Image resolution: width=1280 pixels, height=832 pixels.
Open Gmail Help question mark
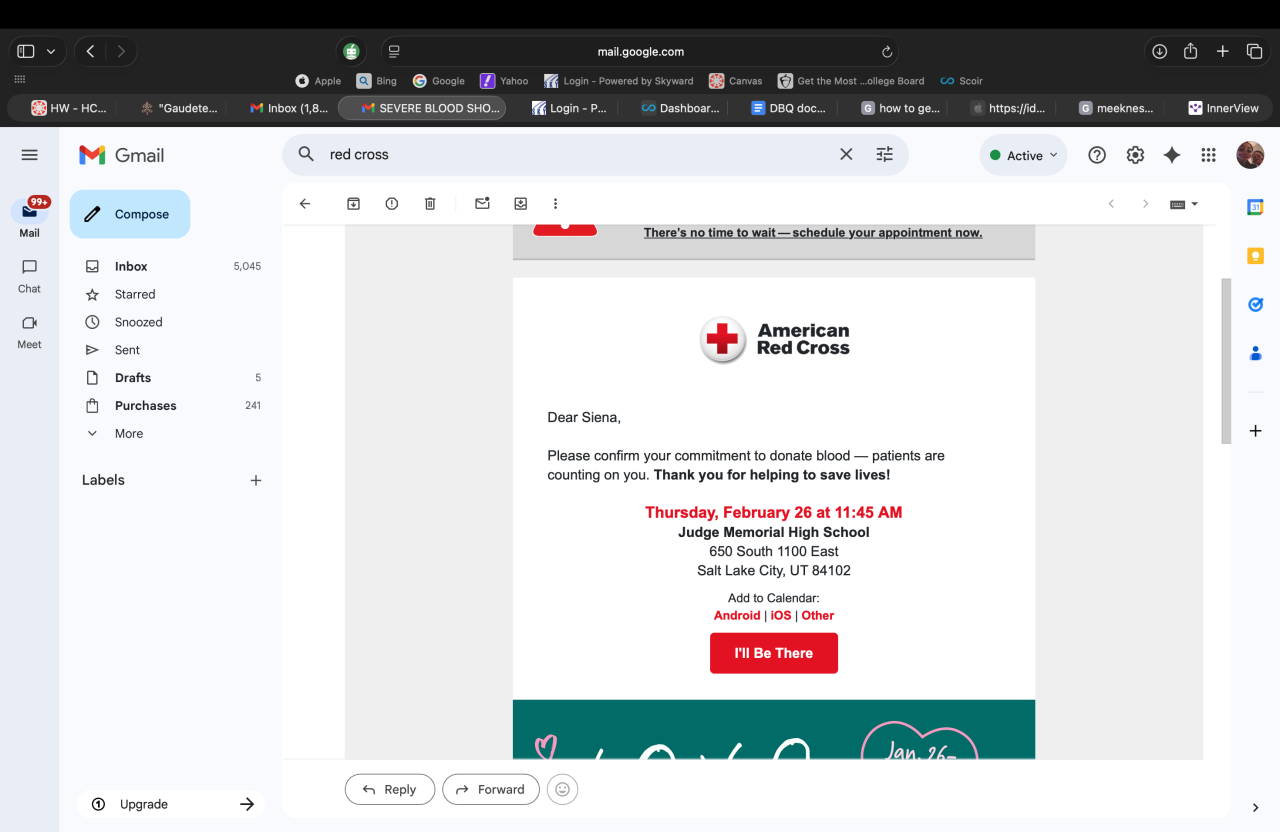[1097, 155]
